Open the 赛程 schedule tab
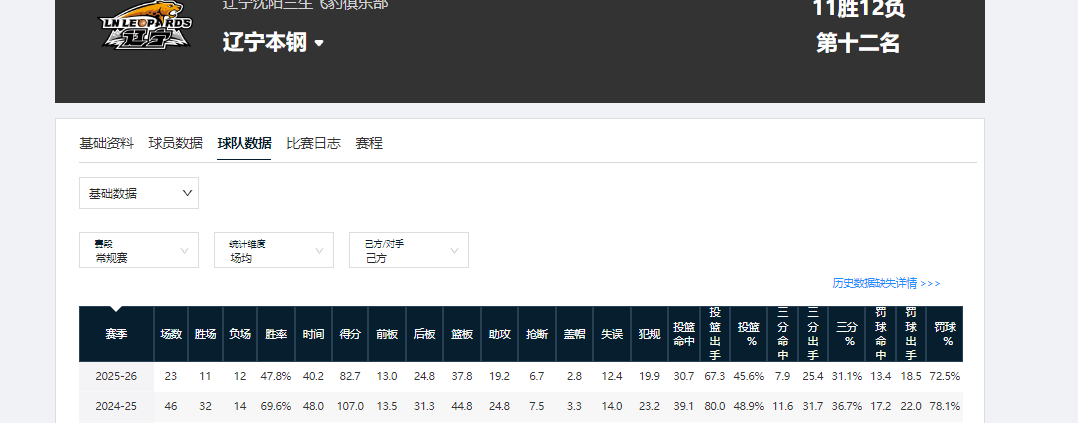The width and height of the screenshot is (1078, 423). coord(369,143)
